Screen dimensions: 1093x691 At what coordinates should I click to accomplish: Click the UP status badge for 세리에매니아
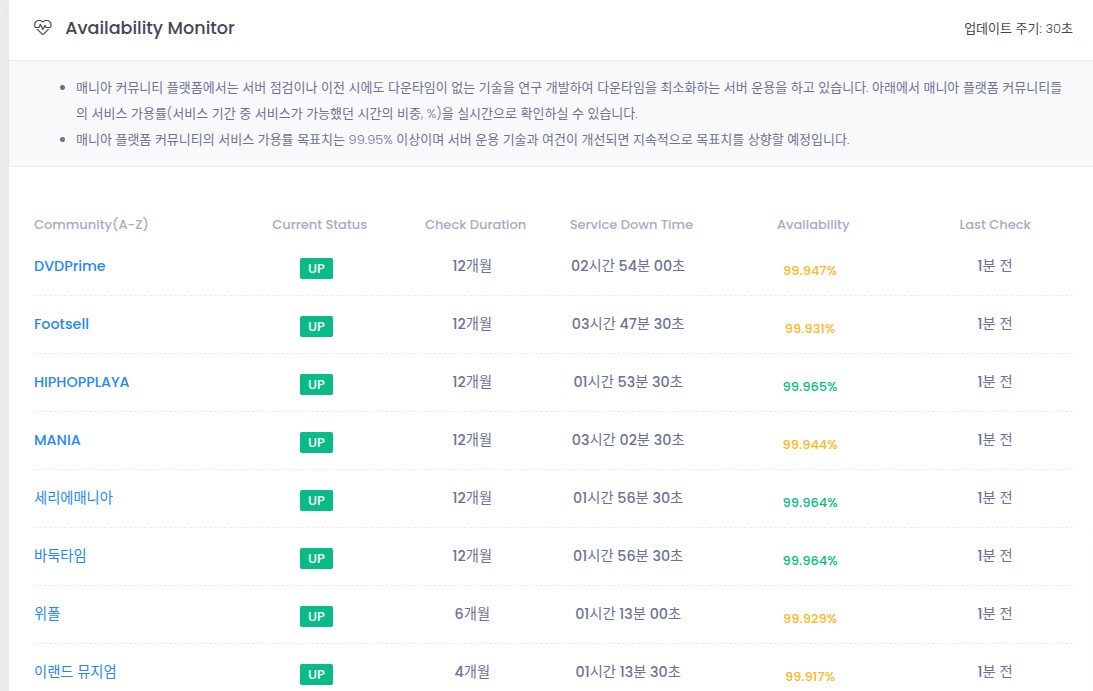click(316, 500)
